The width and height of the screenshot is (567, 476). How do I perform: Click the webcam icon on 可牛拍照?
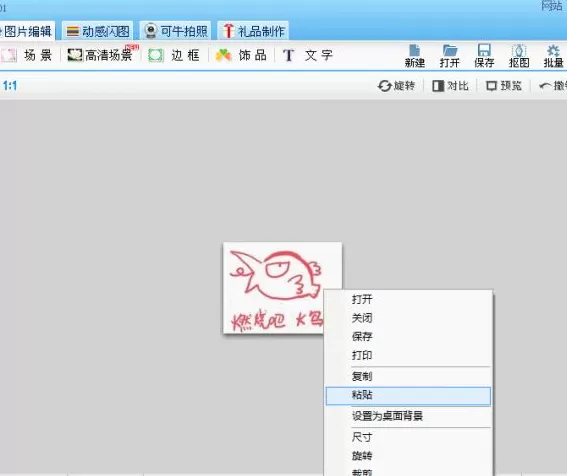click(150, 31)
